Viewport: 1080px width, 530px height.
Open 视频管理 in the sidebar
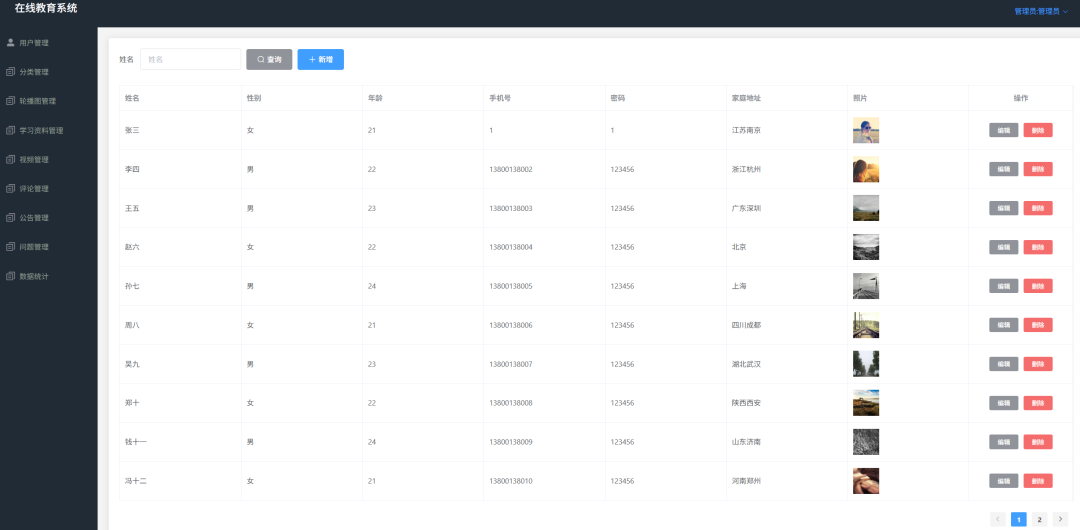coord(48,159)
